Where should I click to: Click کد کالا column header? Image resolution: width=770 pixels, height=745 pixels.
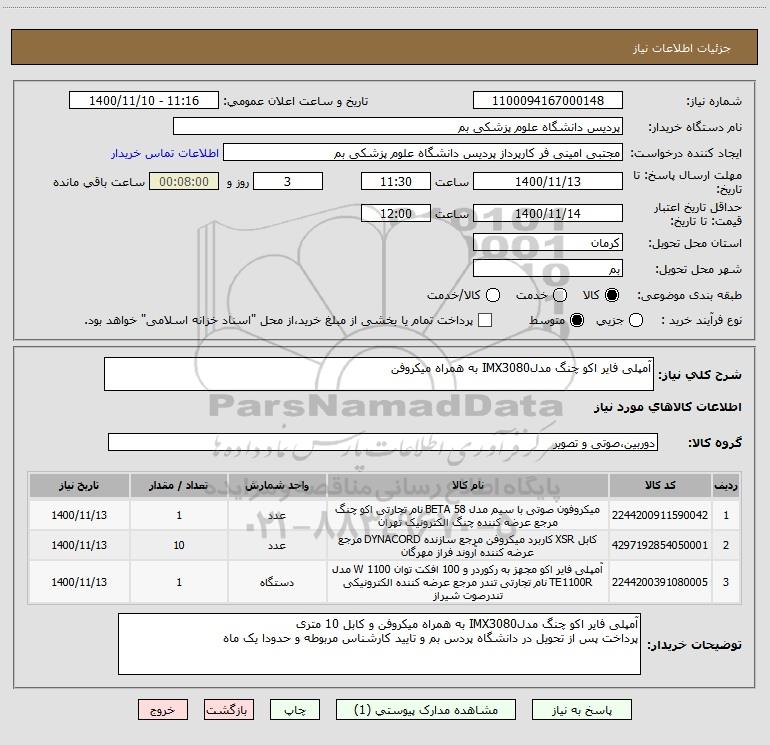660,485
